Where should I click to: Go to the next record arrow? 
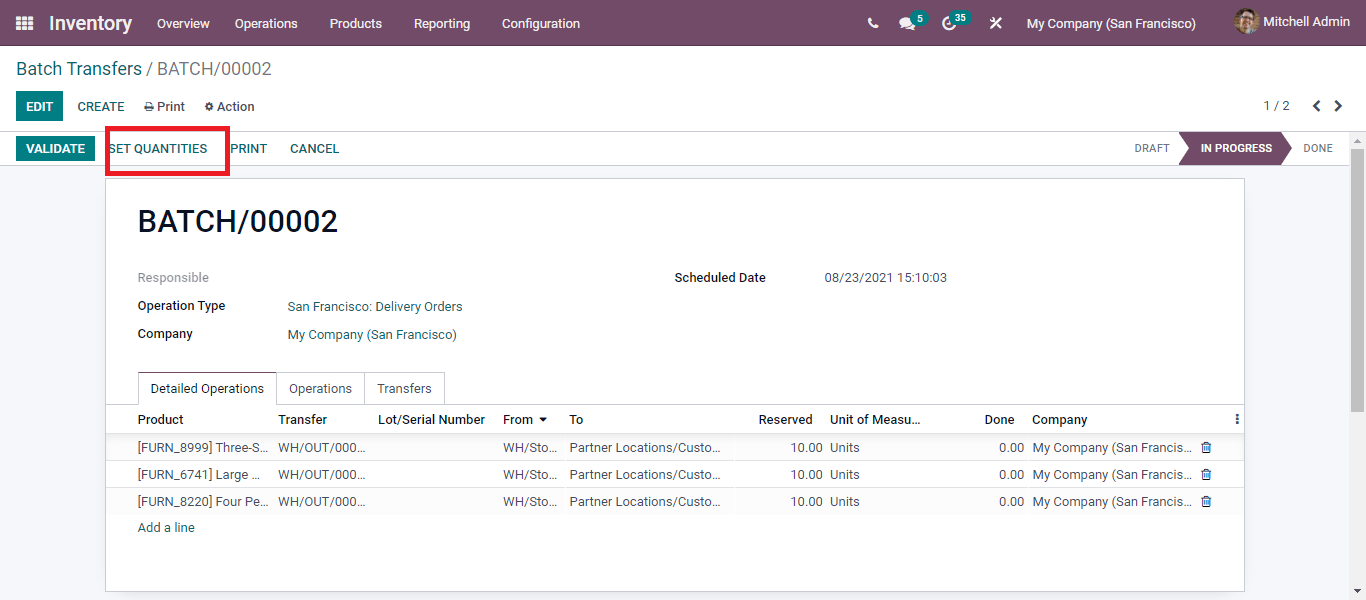pyautogui.click(x=1339, y=106)
